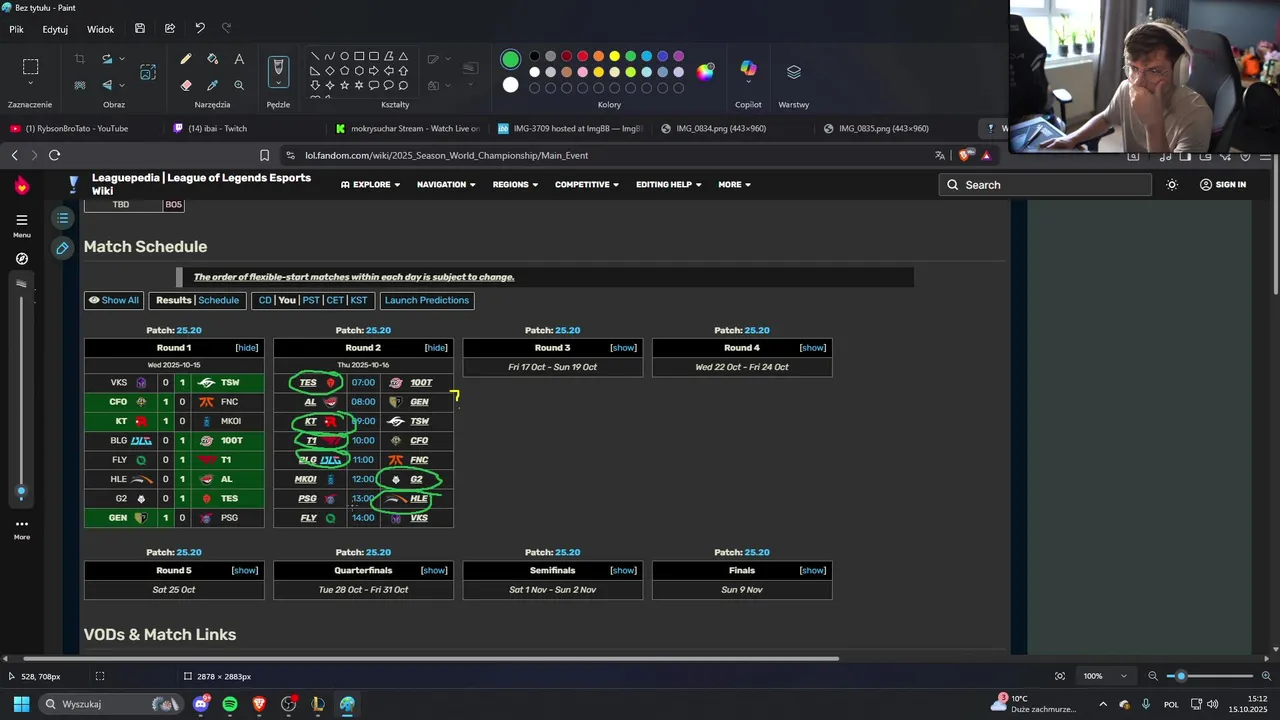The height and width of the screenshot is (720, 1280).
Task: Click the SIGN IN link
Action: [1222, 185]
